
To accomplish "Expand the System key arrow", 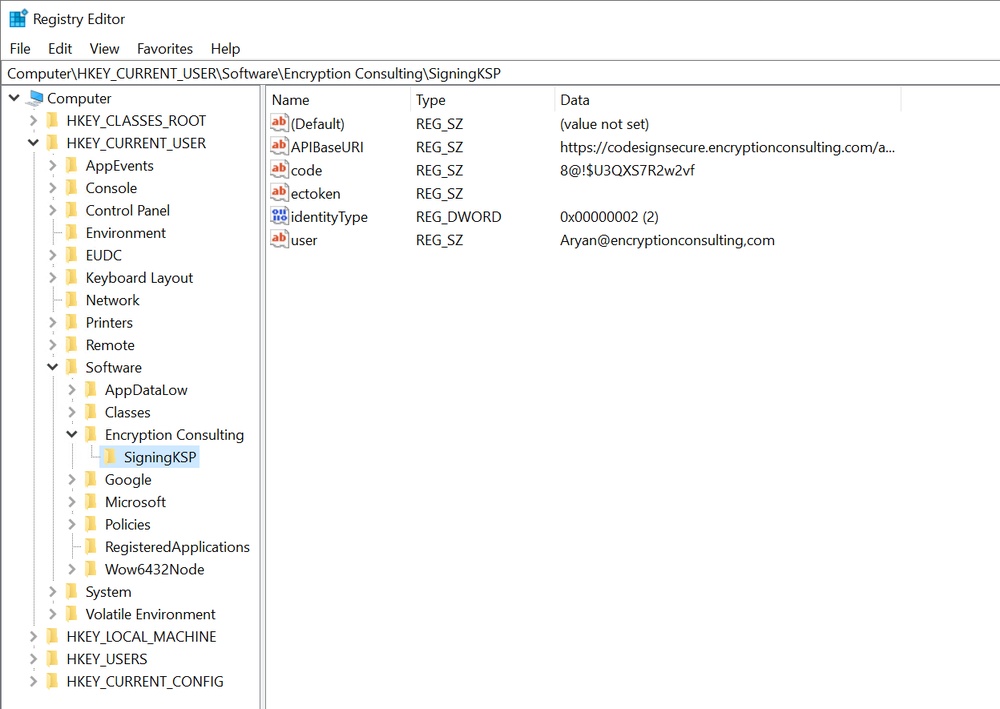I will (x=52, y=592).
